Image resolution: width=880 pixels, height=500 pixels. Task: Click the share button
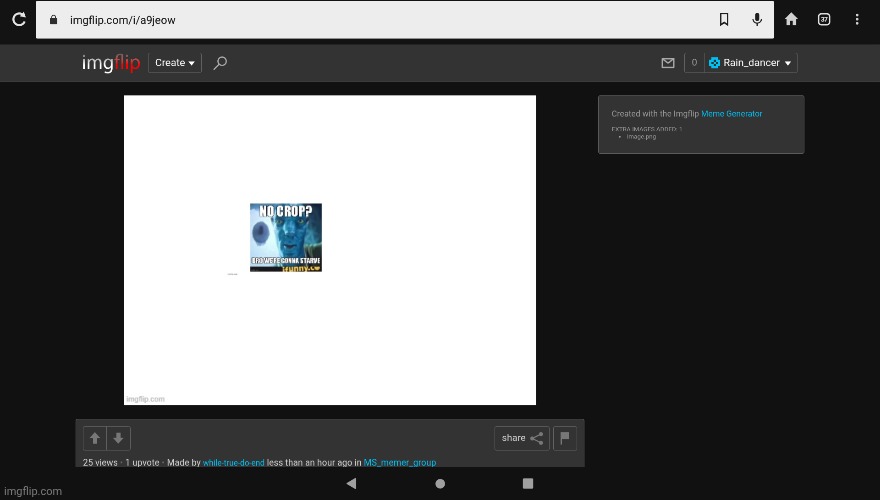tap(521, 438)
